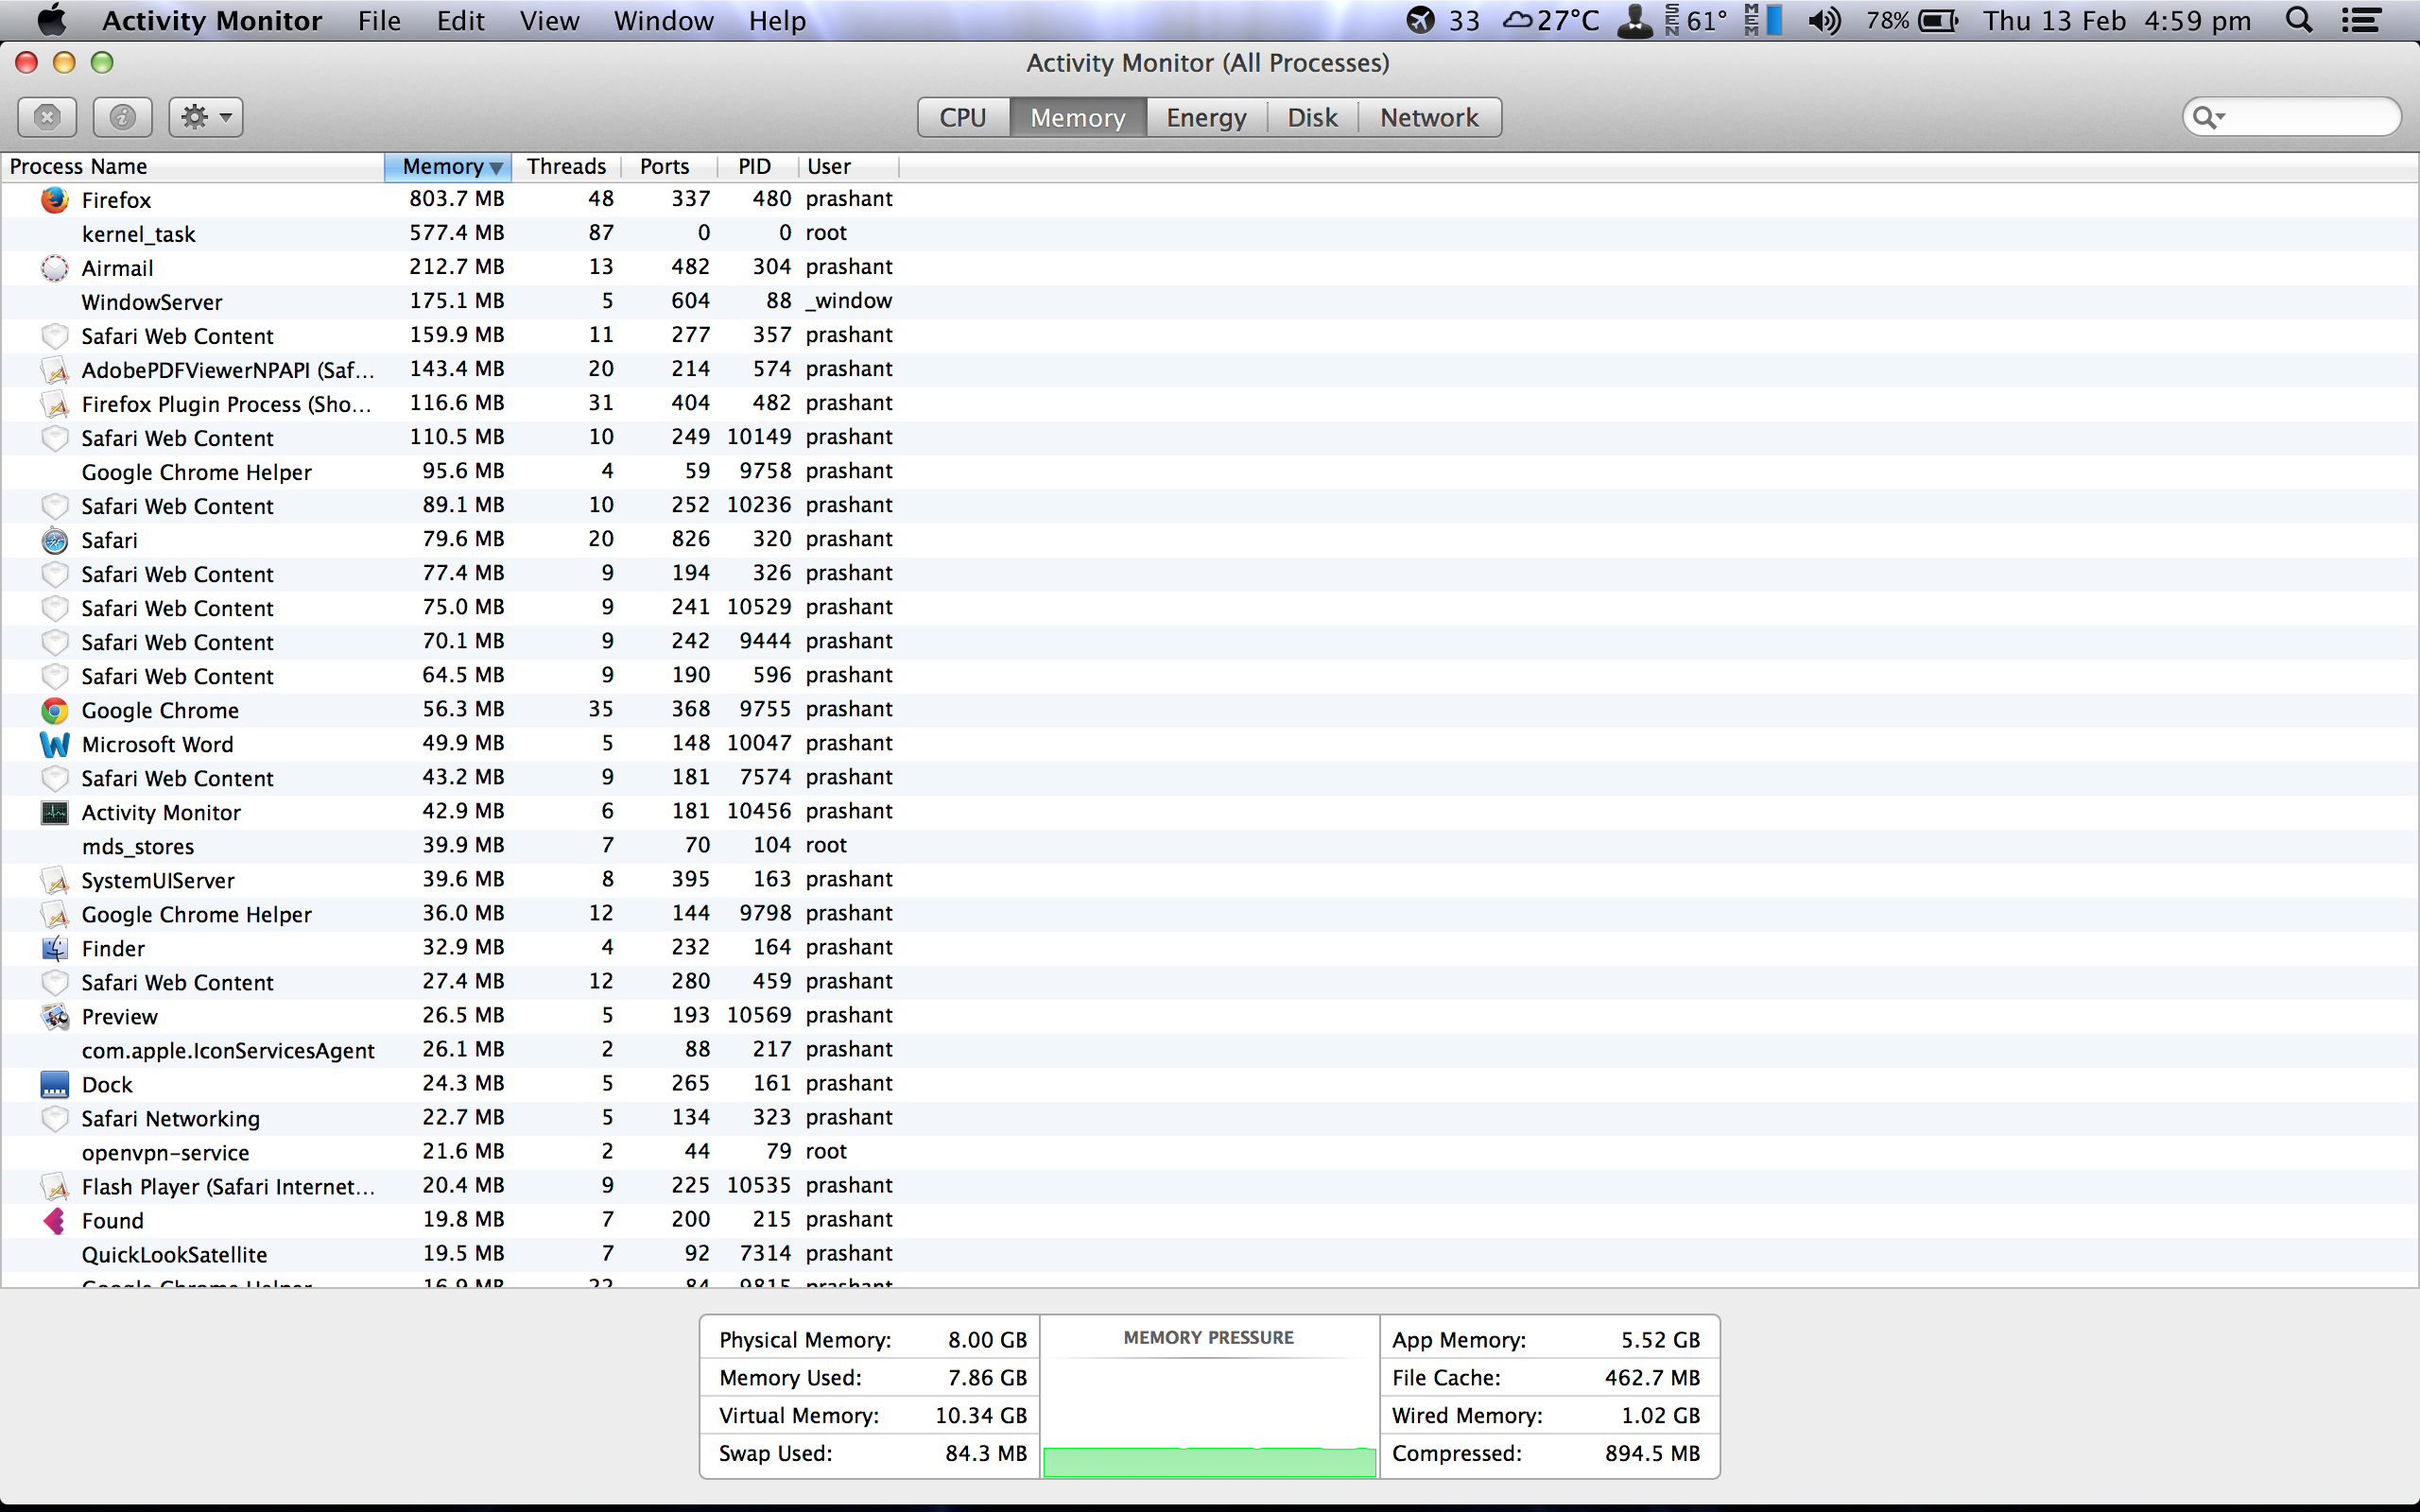Image resolution: width=2420 pixels, height=1512 pixels.
Task: Open the File menu
Action: point(379,20)
